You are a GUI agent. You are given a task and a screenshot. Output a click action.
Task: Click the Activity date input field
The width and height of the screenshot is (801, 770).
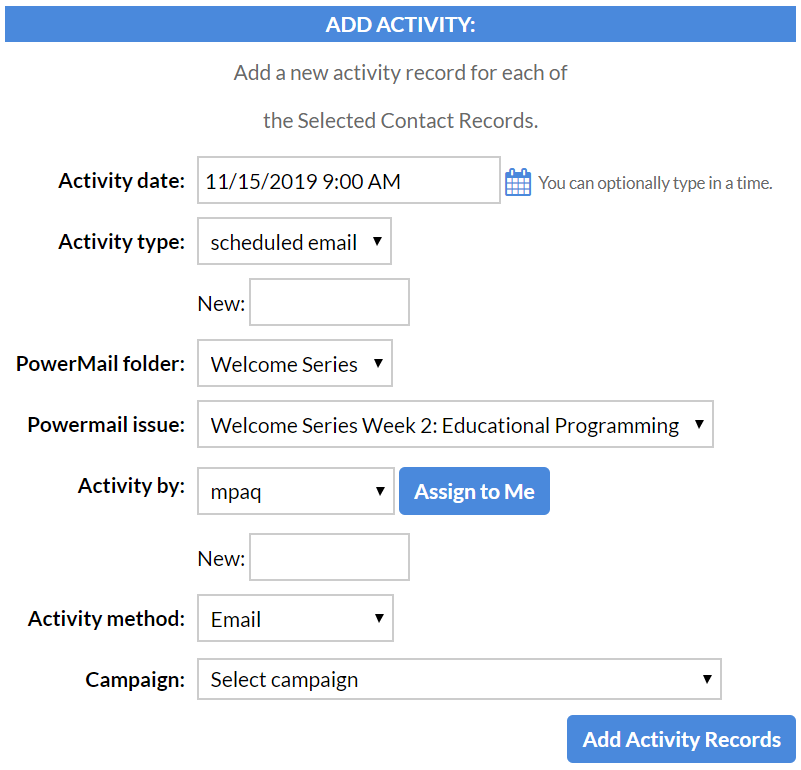click(348, 180)
